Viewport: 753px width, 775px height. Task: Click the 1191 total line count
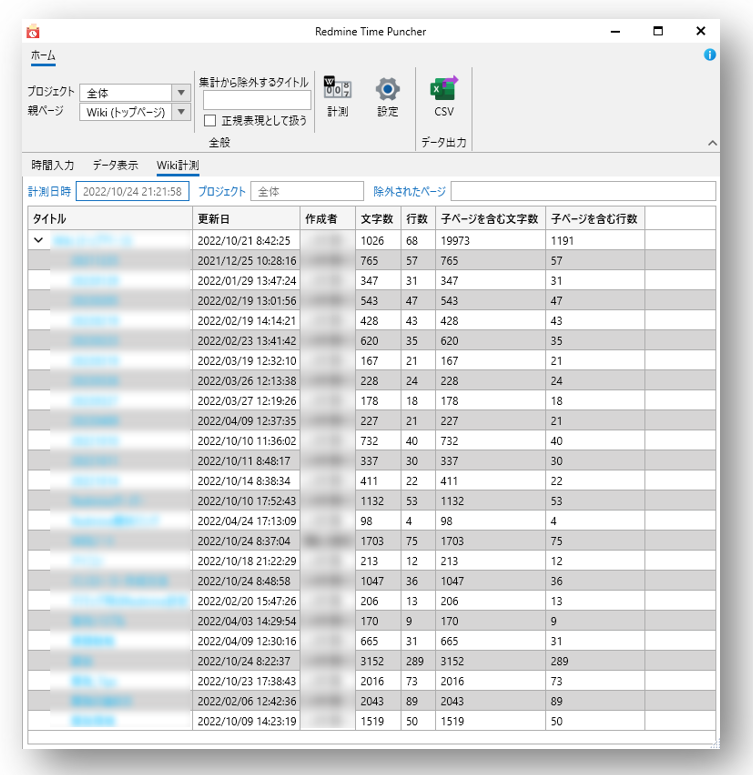[x=595, y=241]
